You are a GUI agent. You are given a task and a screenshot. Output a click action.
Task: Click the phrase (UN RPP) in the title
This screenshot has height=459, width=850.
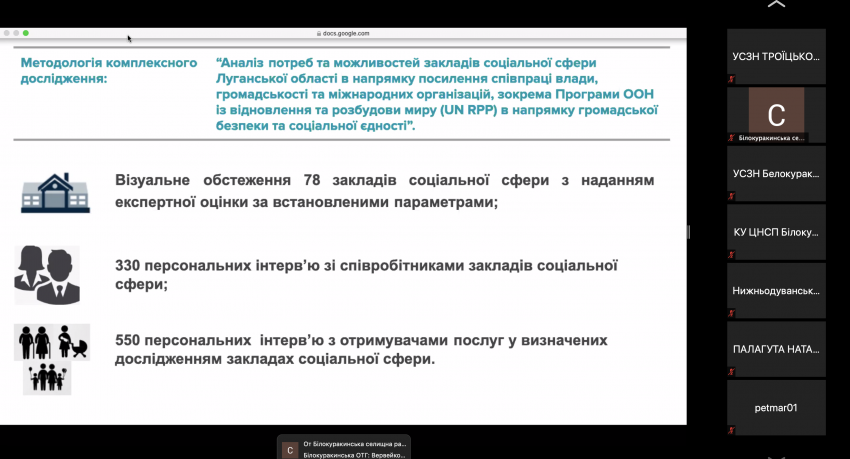(470, 110)
